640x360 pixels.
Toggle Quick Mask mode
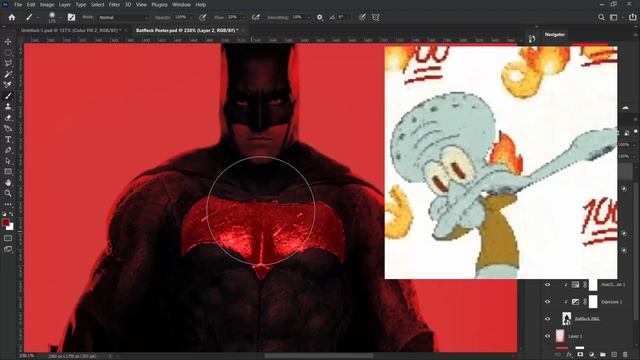[8, 238]
